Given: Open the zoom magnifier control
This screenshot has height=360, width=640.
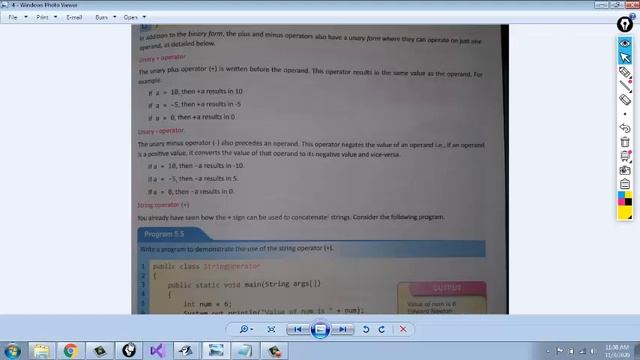Looking at the screenshot, I should click(246, 329).
